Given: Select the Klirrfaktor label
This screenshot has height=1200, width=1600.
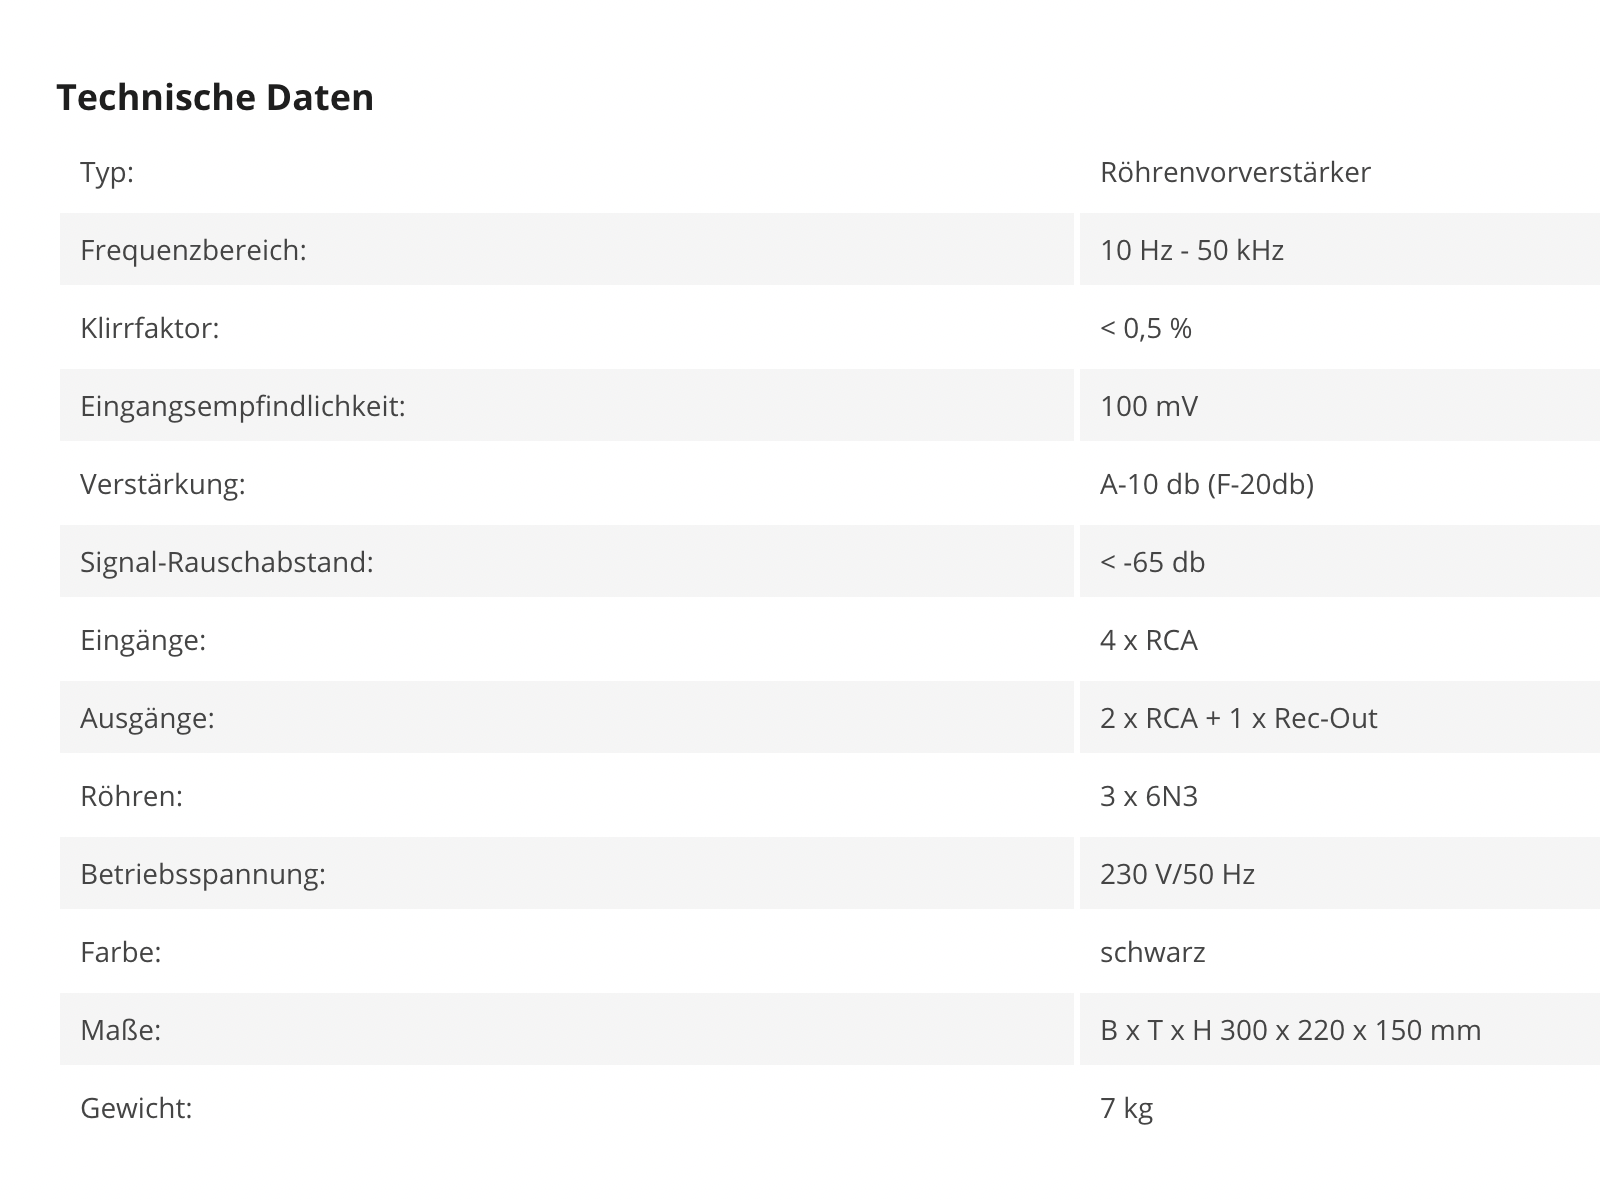Looking at the screenshot, I should click(x=150, y=328).
